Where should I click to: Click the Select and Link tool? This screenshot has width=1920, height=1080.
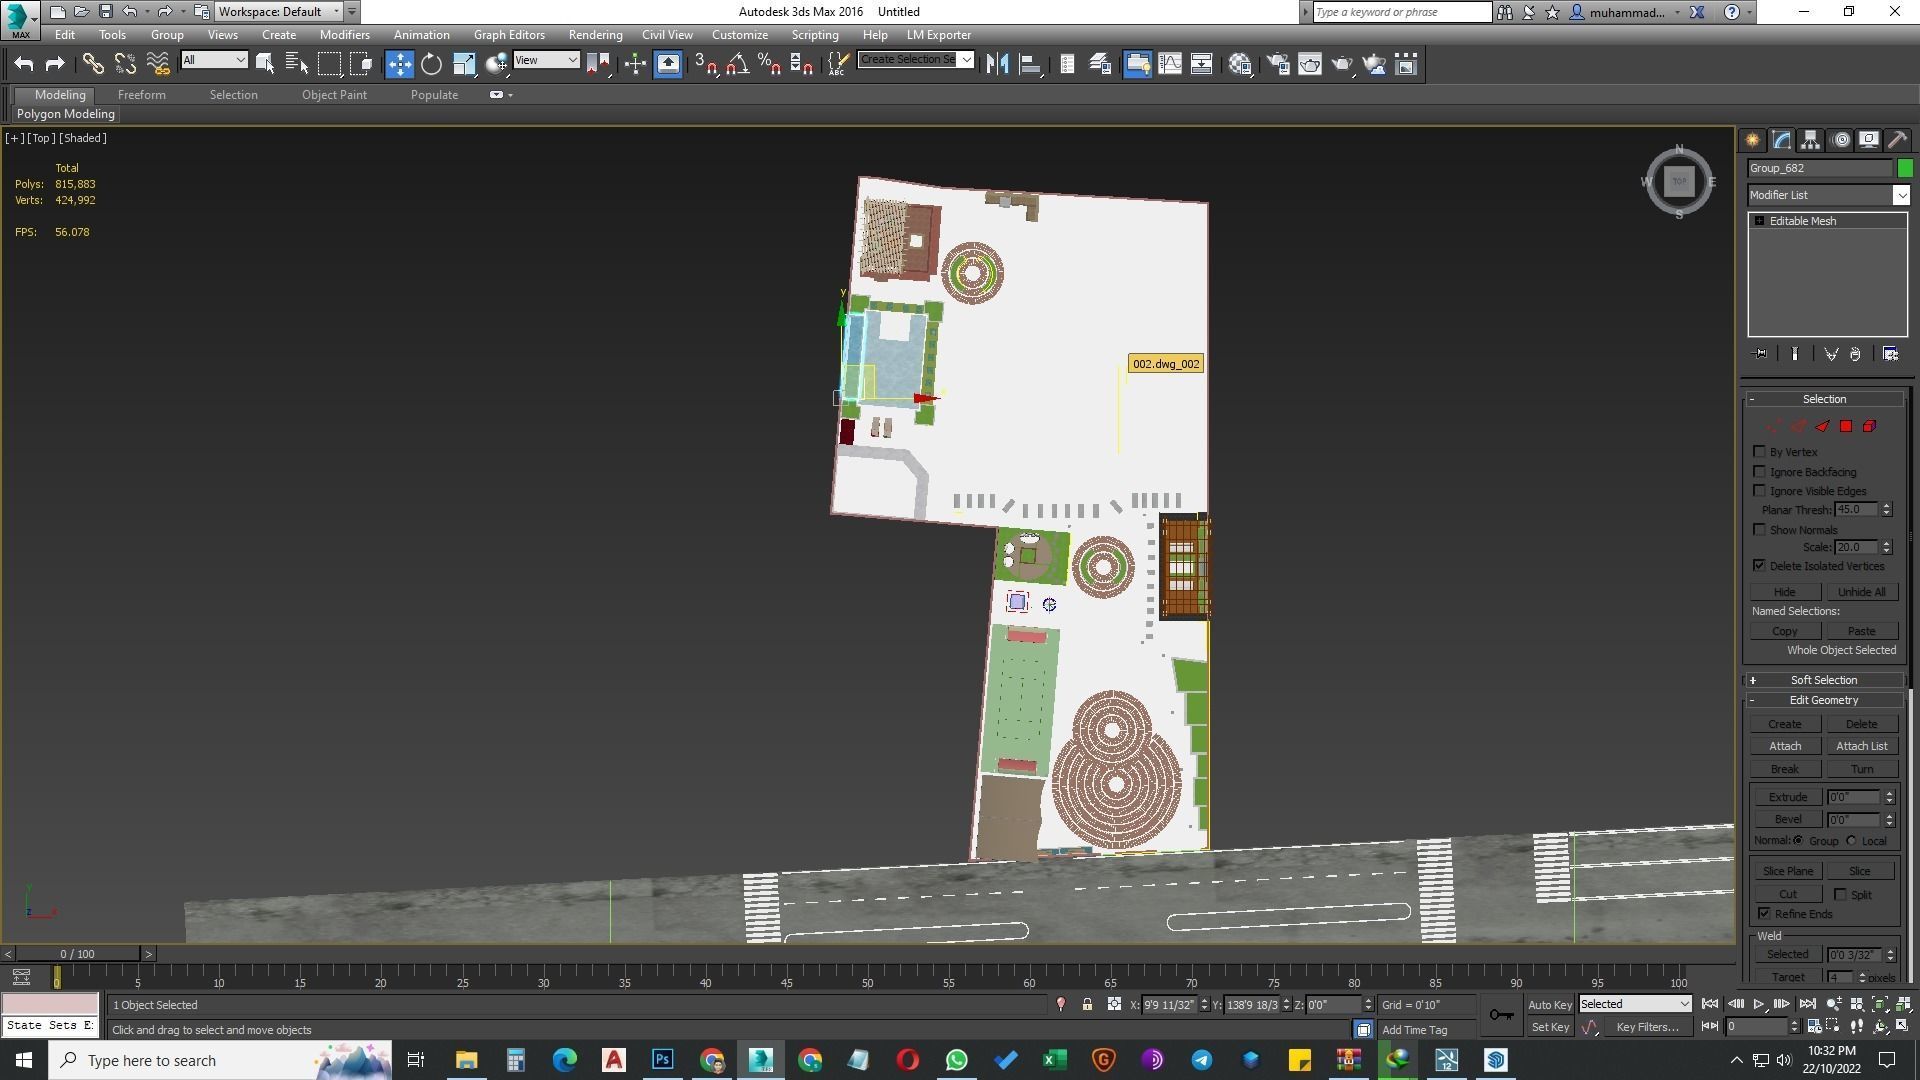tap(93, 65)
